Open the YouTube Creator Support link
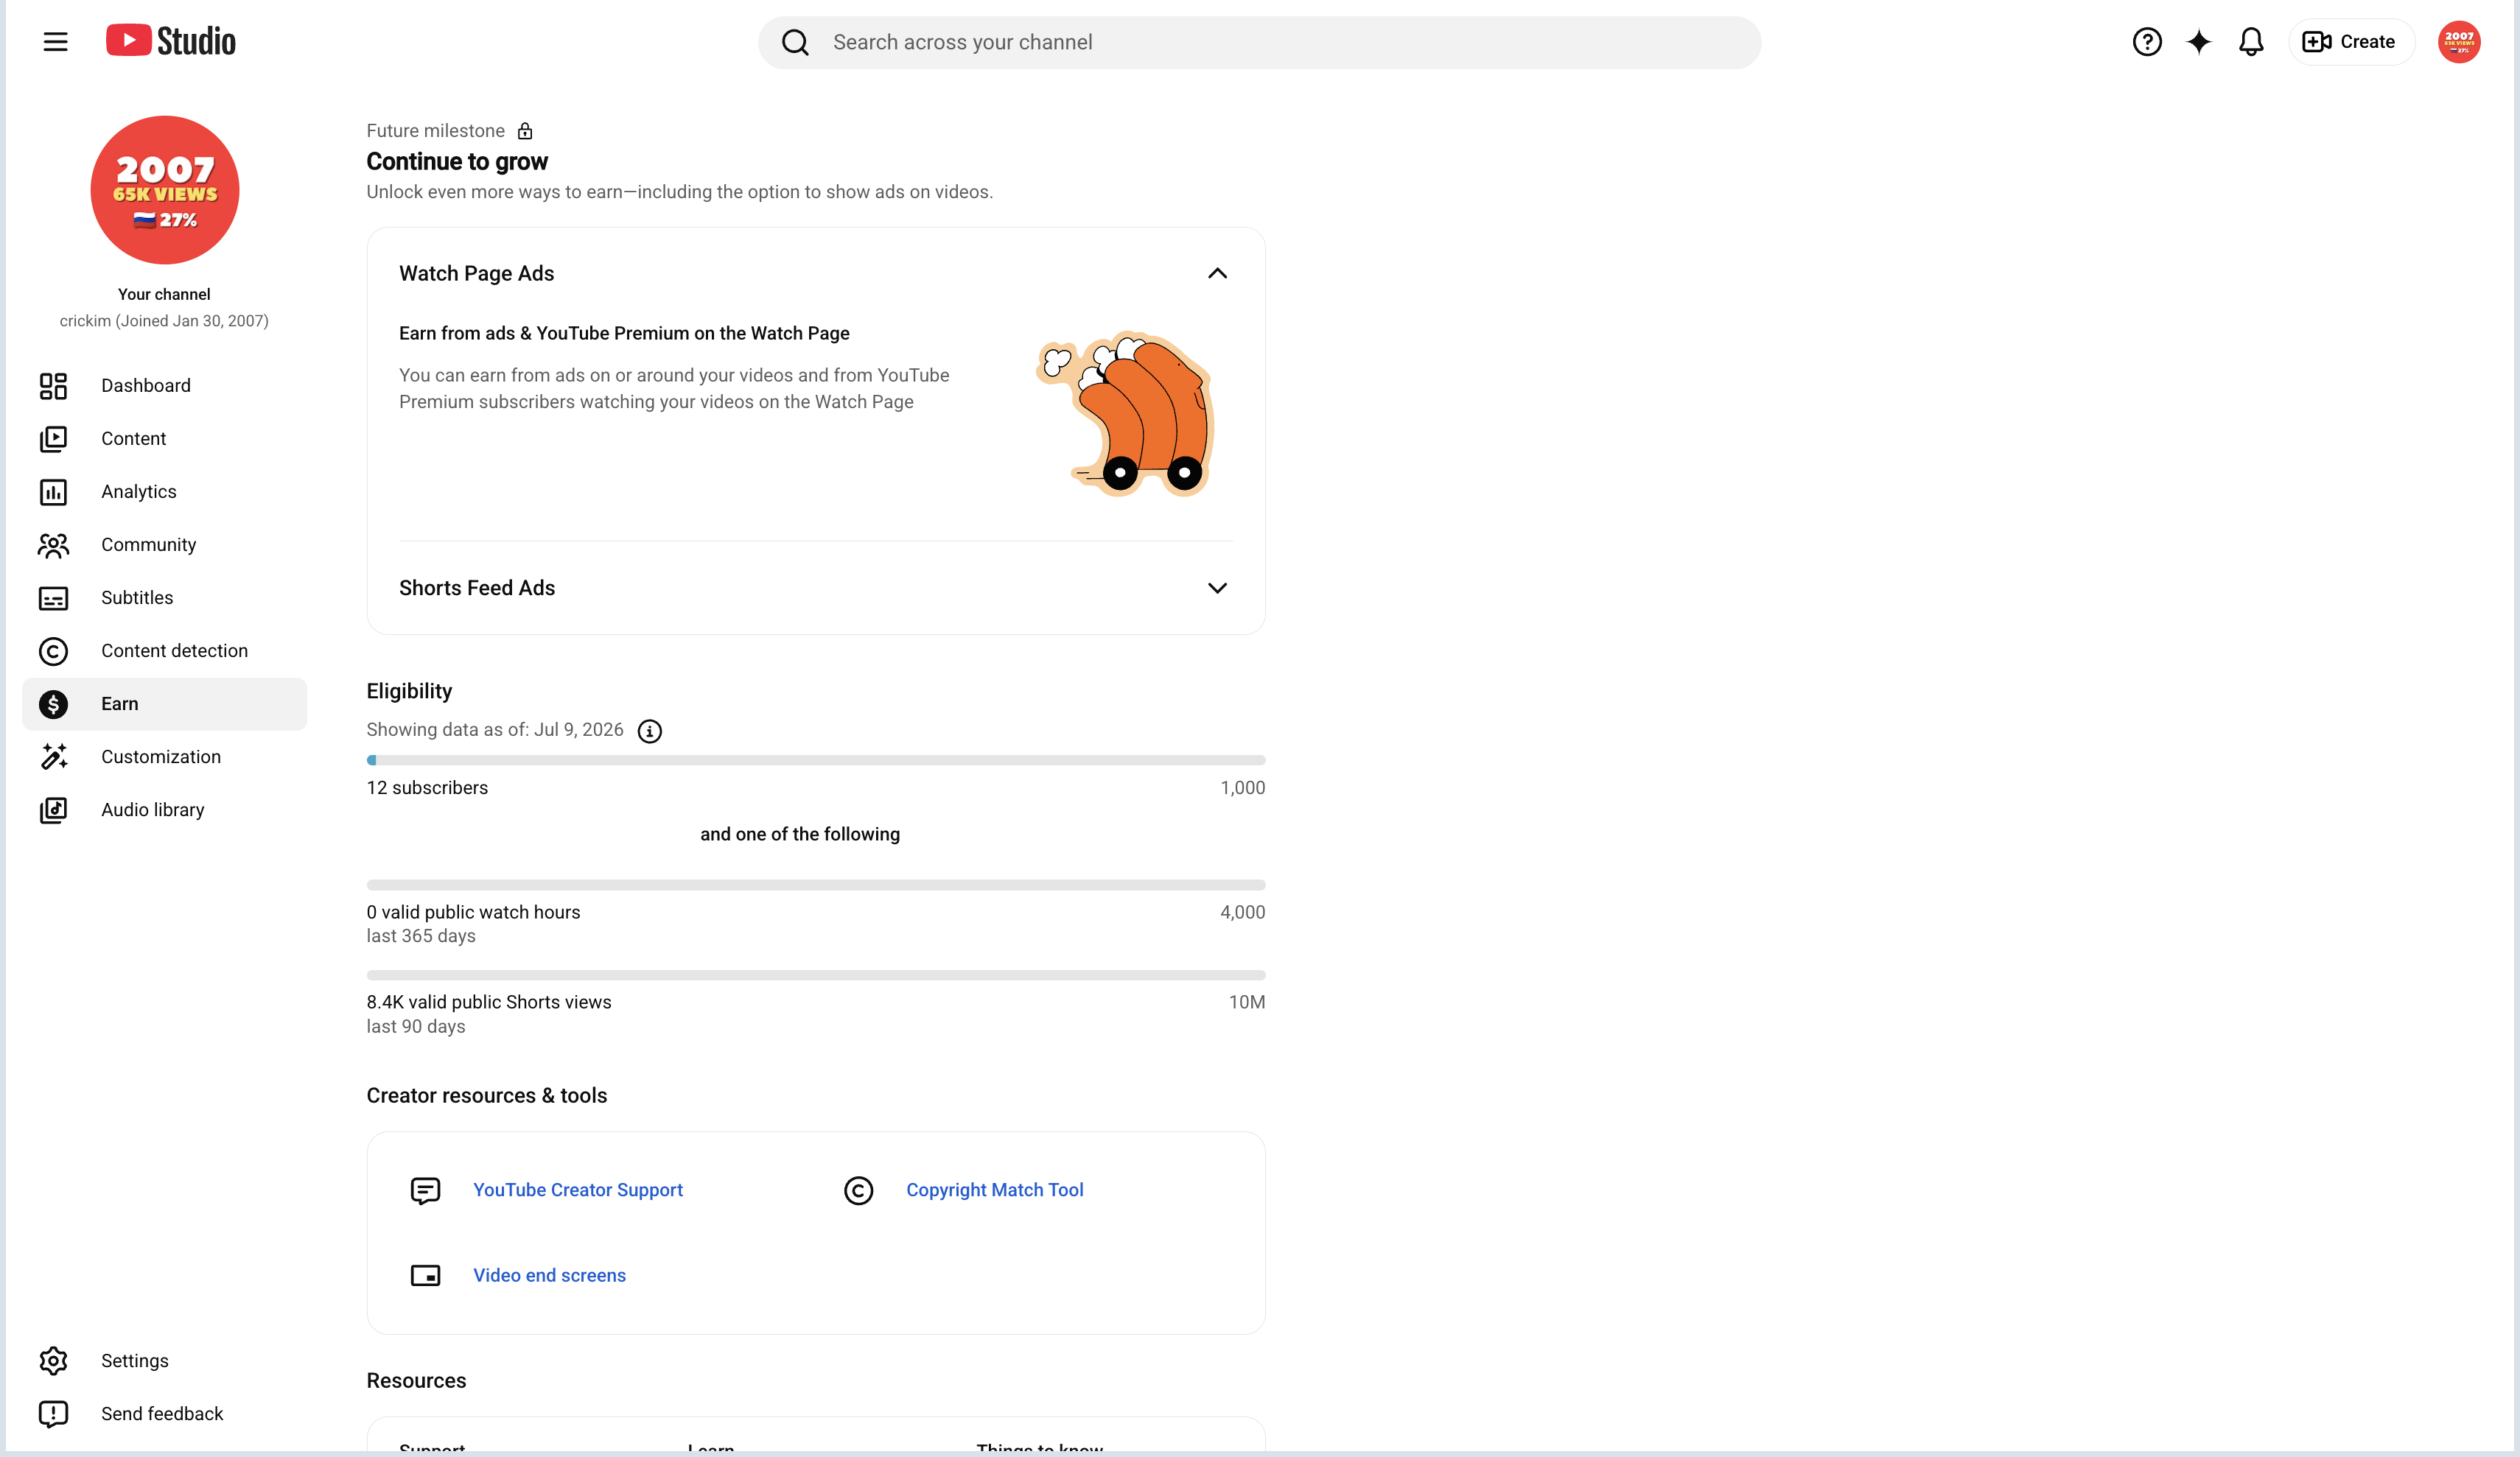 coord(577,1190)
